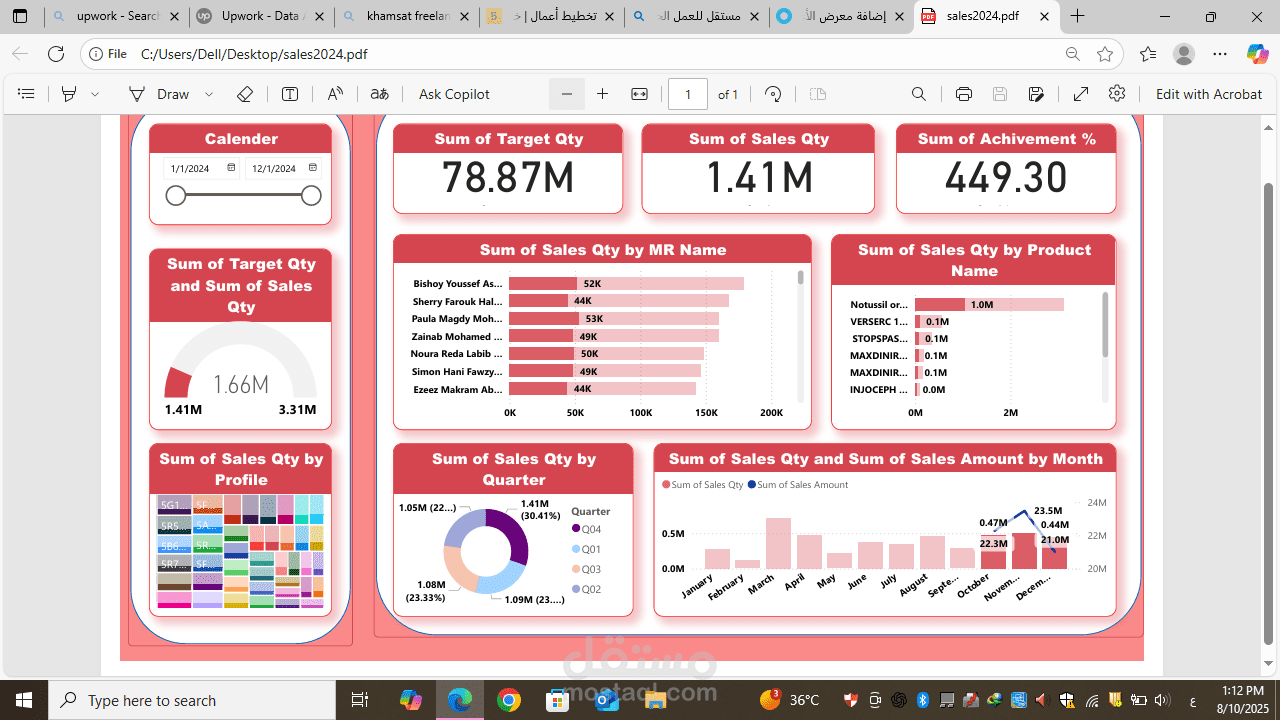1280x720 pixels.
Task: Click the Product Name chart scrollbar
Action: (x=1105, y=324)
